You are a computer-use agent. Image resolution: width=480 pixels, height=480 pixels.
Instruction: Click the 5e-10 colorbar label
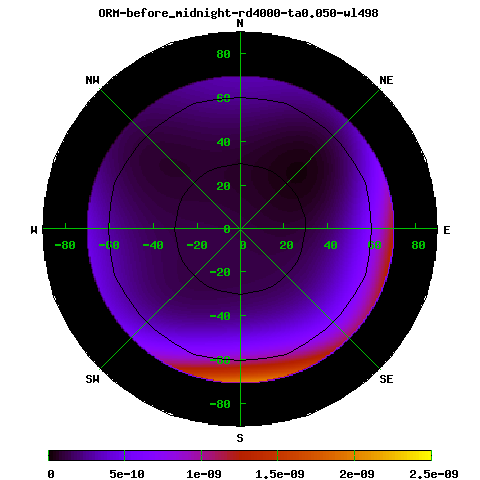tap(127, 474)
